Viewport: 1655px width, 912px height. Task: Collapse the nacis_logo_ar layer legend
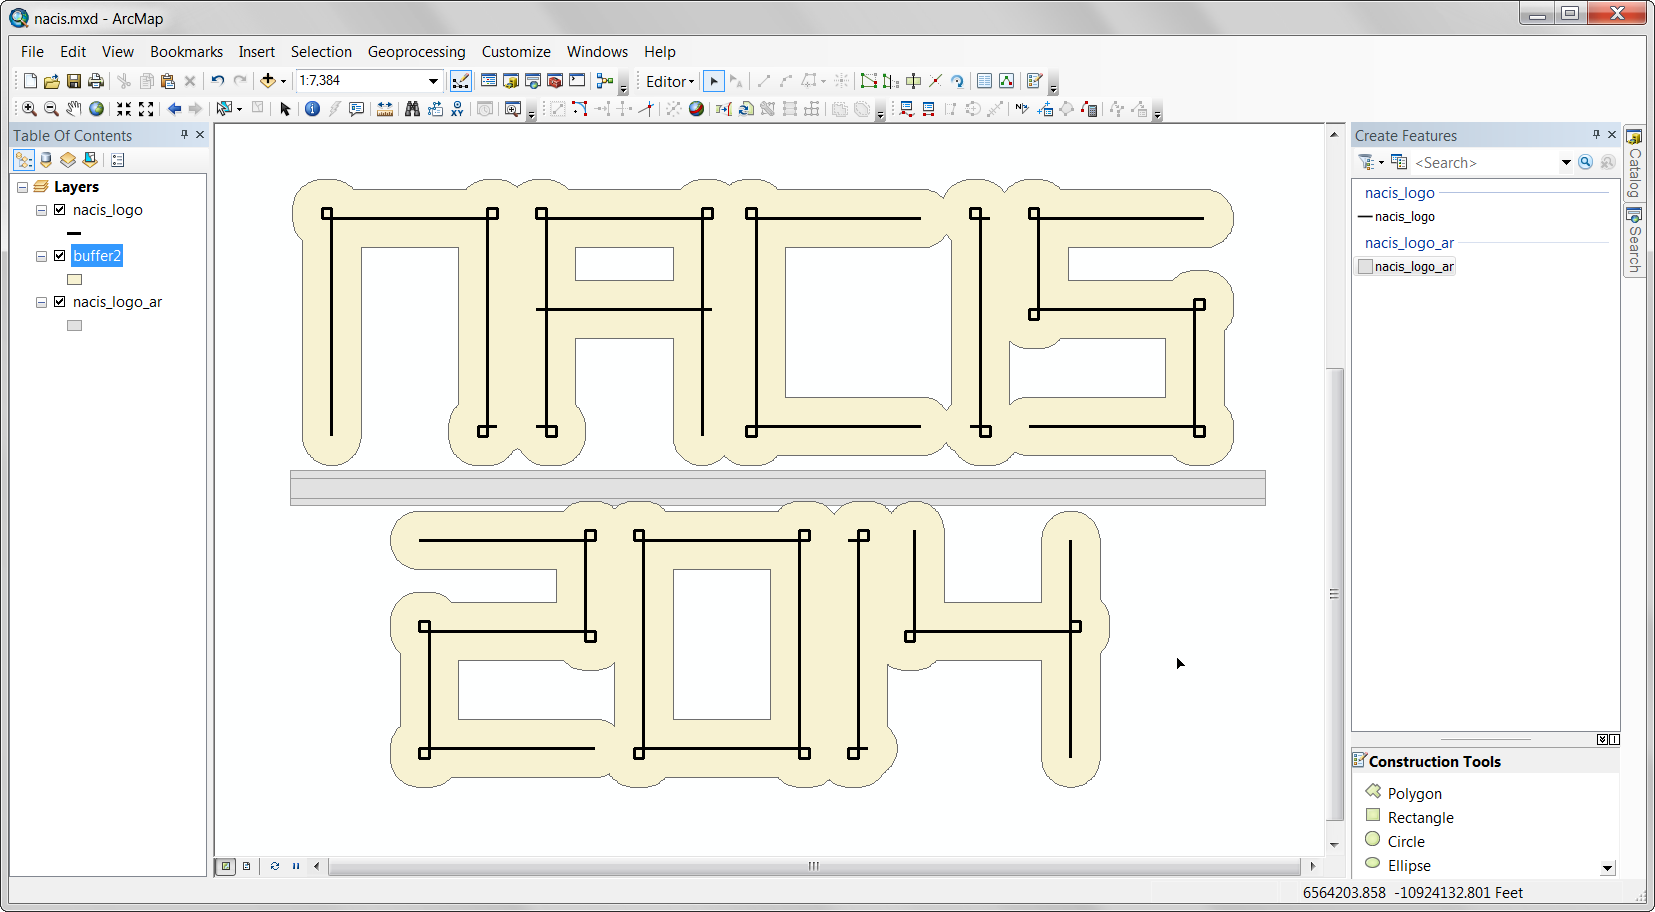41,302
